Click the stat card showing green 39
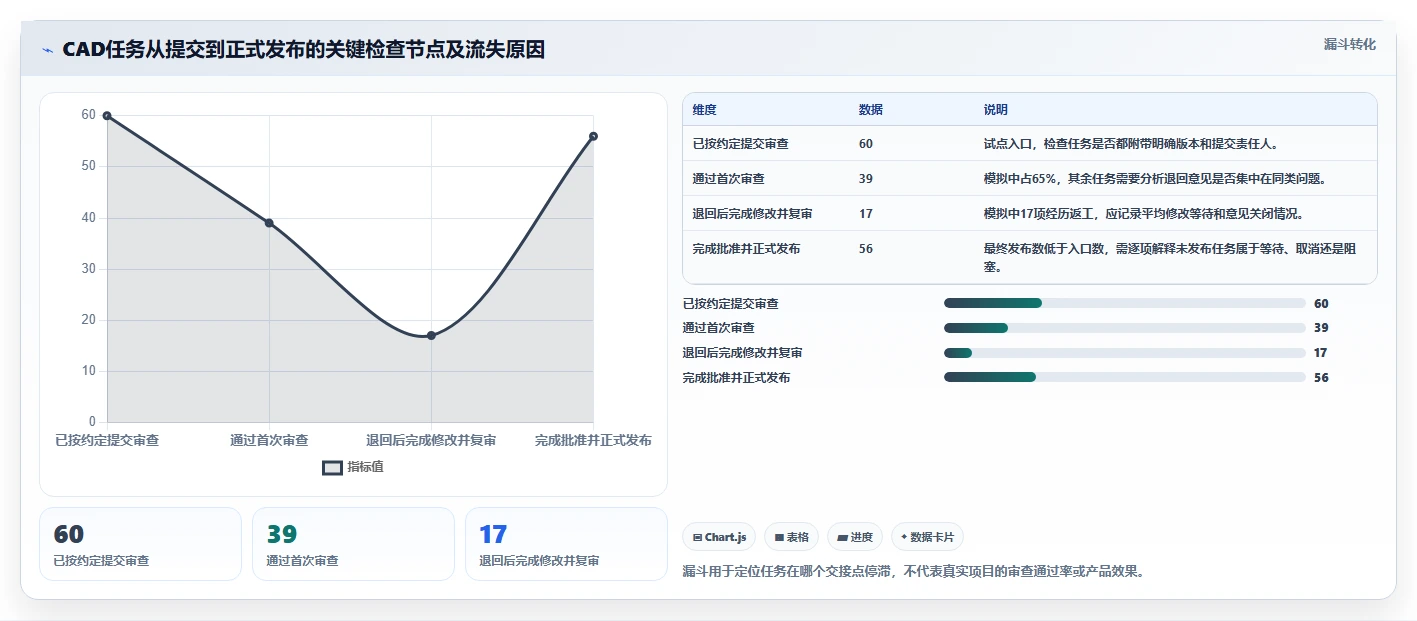Screen dimensions: 1417x621 pyautogui.click(x=353, y=544)
